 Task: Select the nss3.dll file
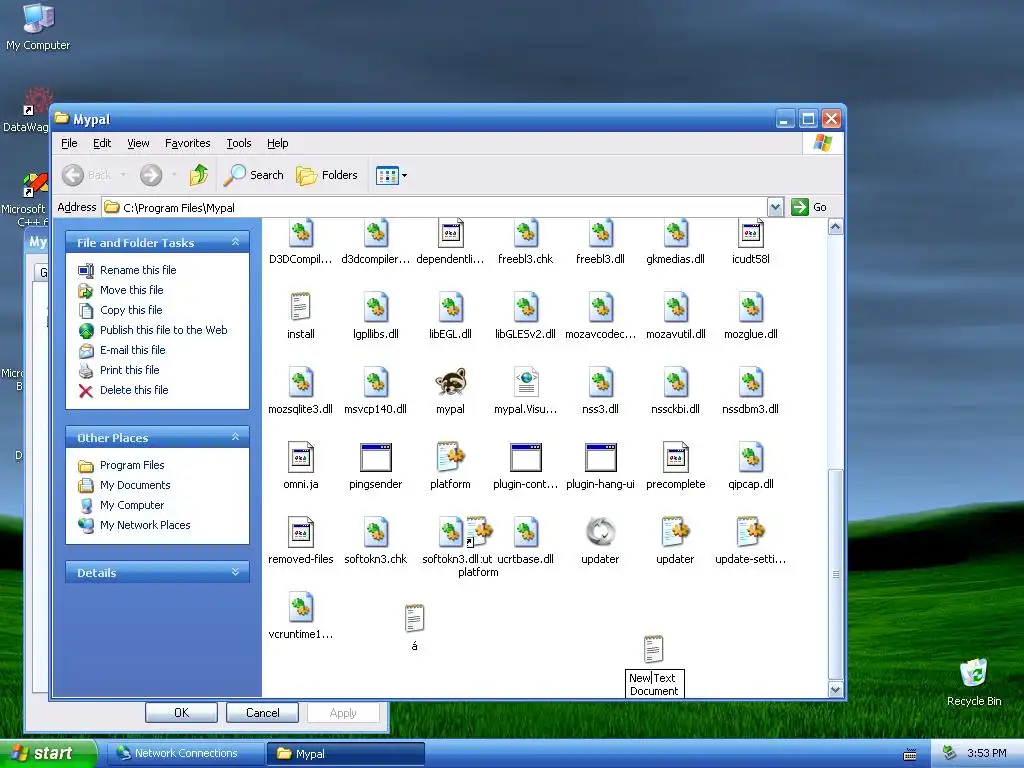click(x=601, y=383)
